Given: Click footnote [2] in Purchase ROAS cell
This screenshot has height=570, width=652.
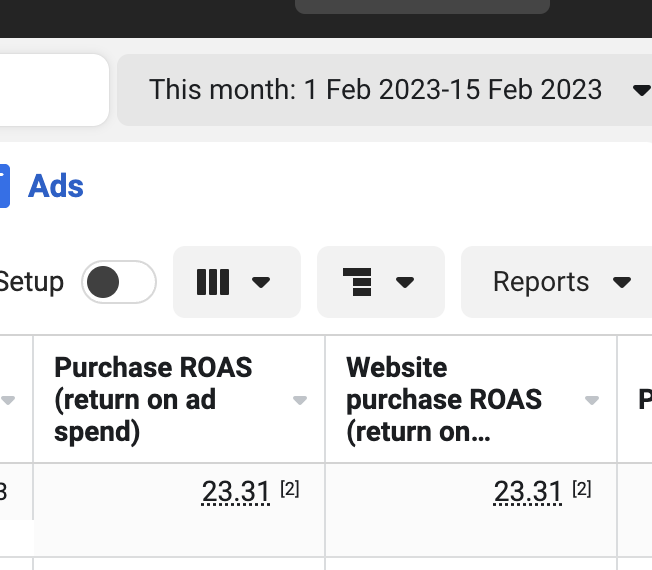Looking at the screenshot, I should tap(290, 489).
